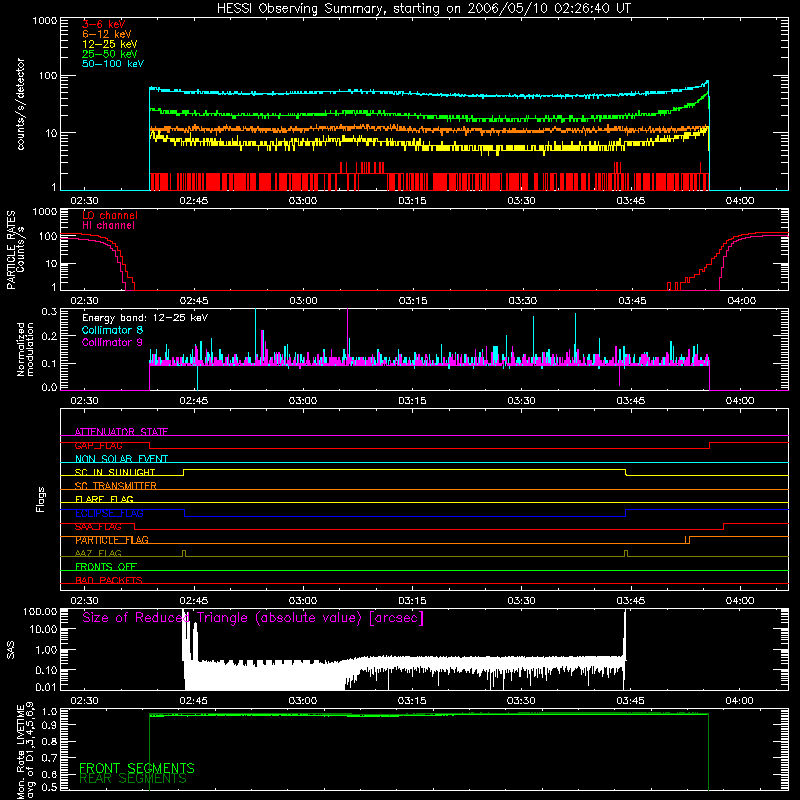This screenshot has height=800, width=800.
Task: Click the Normalized modulation axis title
Action: click(25, 349)
